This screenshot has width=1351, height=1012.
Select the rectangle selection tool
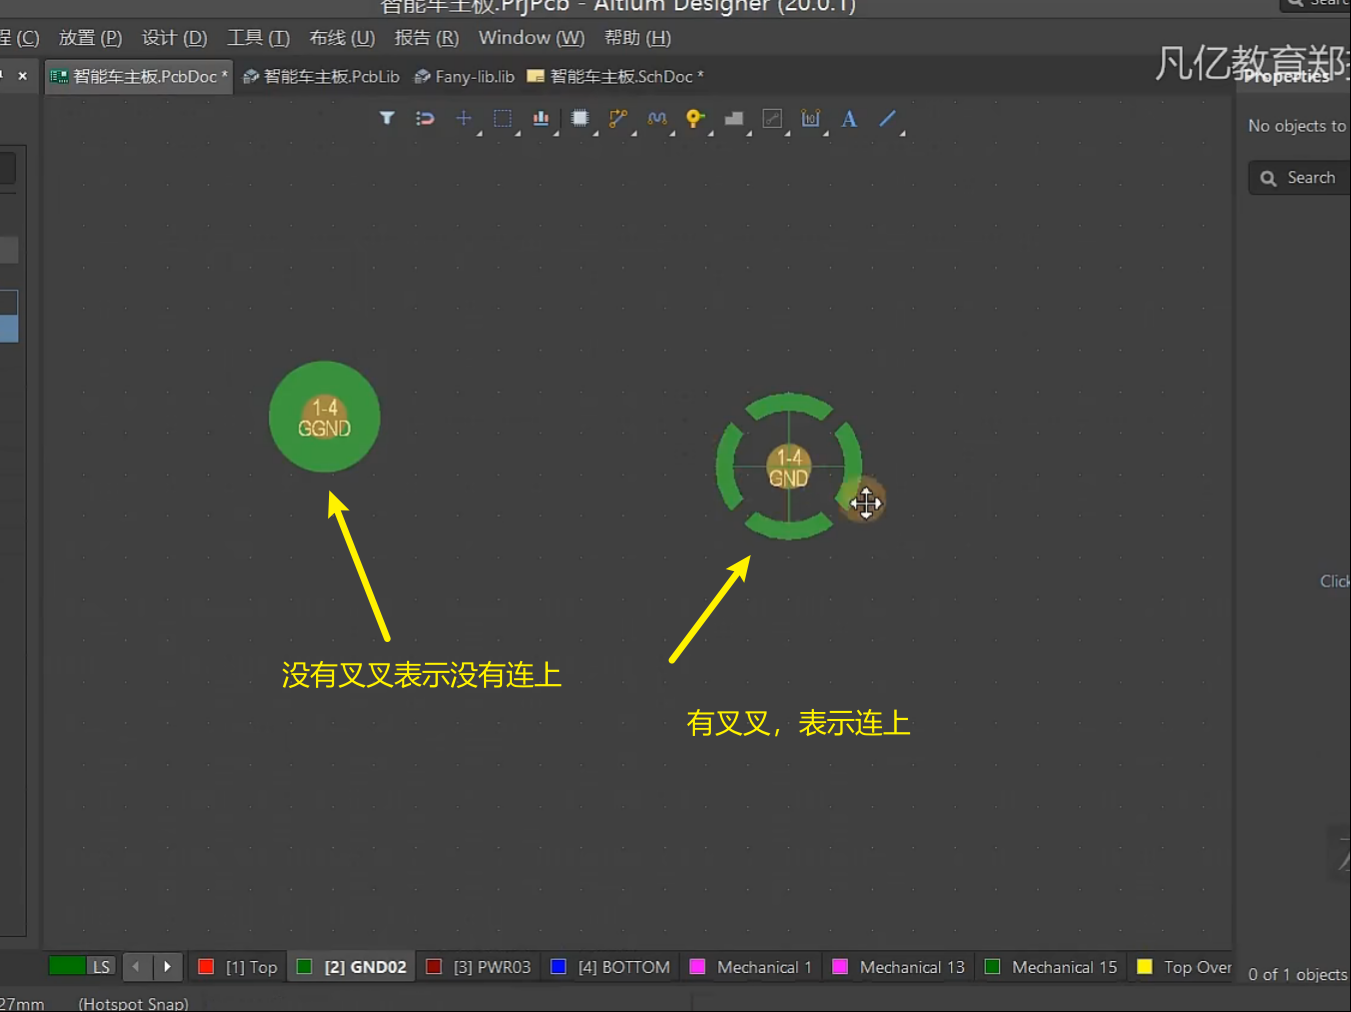pos(502,118)
